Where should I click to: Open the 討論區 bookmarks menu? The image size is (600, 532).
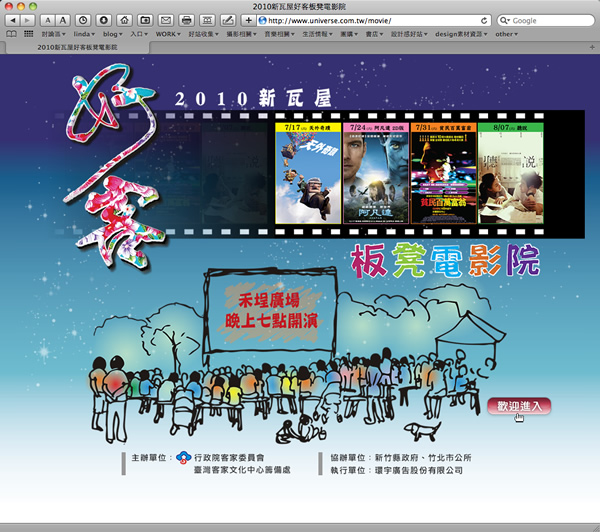click(54, 34)
